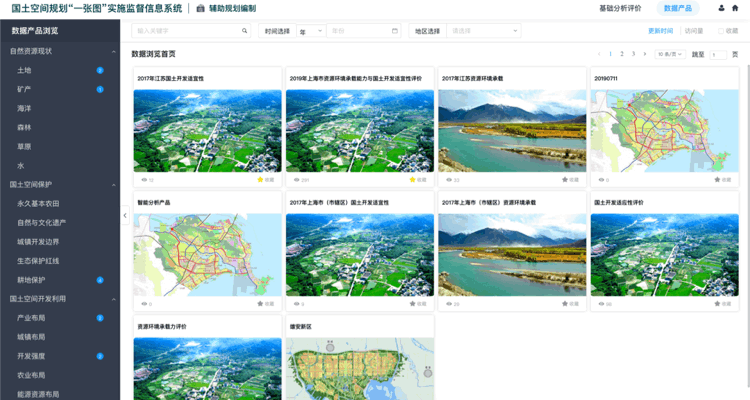Favorite the 2017年江苏资源环境承载 card star
Image resolution: width=750 pixels, height=400 pixels.
(565, 179)
